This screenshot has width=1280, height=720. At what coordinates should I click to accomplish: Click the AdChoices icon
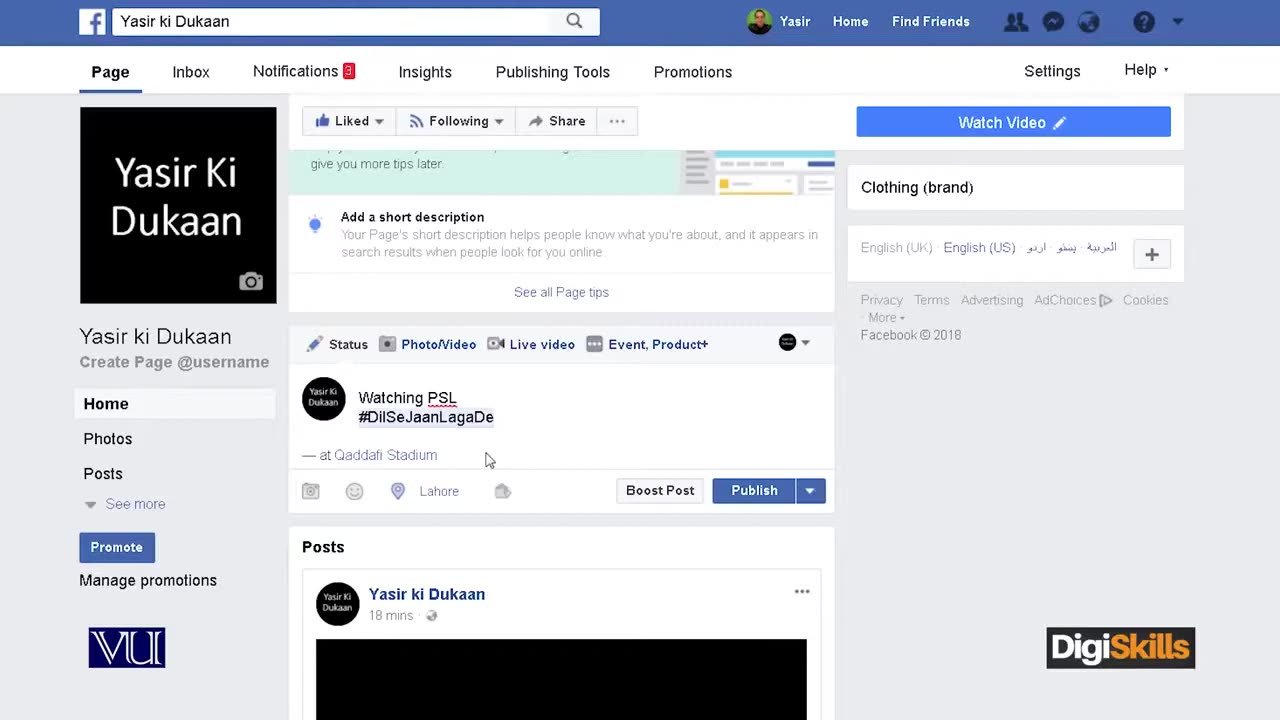[1105, 300]
